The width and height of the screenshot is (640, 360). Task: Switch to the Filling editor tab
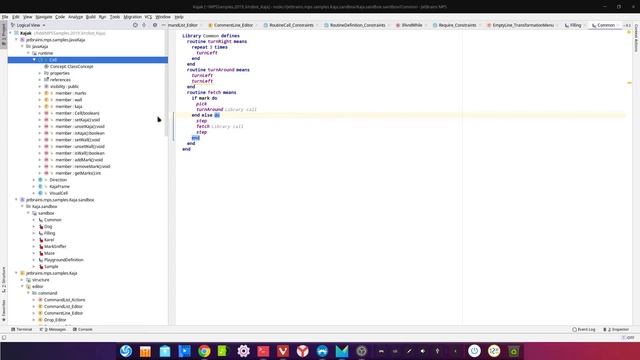575,25
